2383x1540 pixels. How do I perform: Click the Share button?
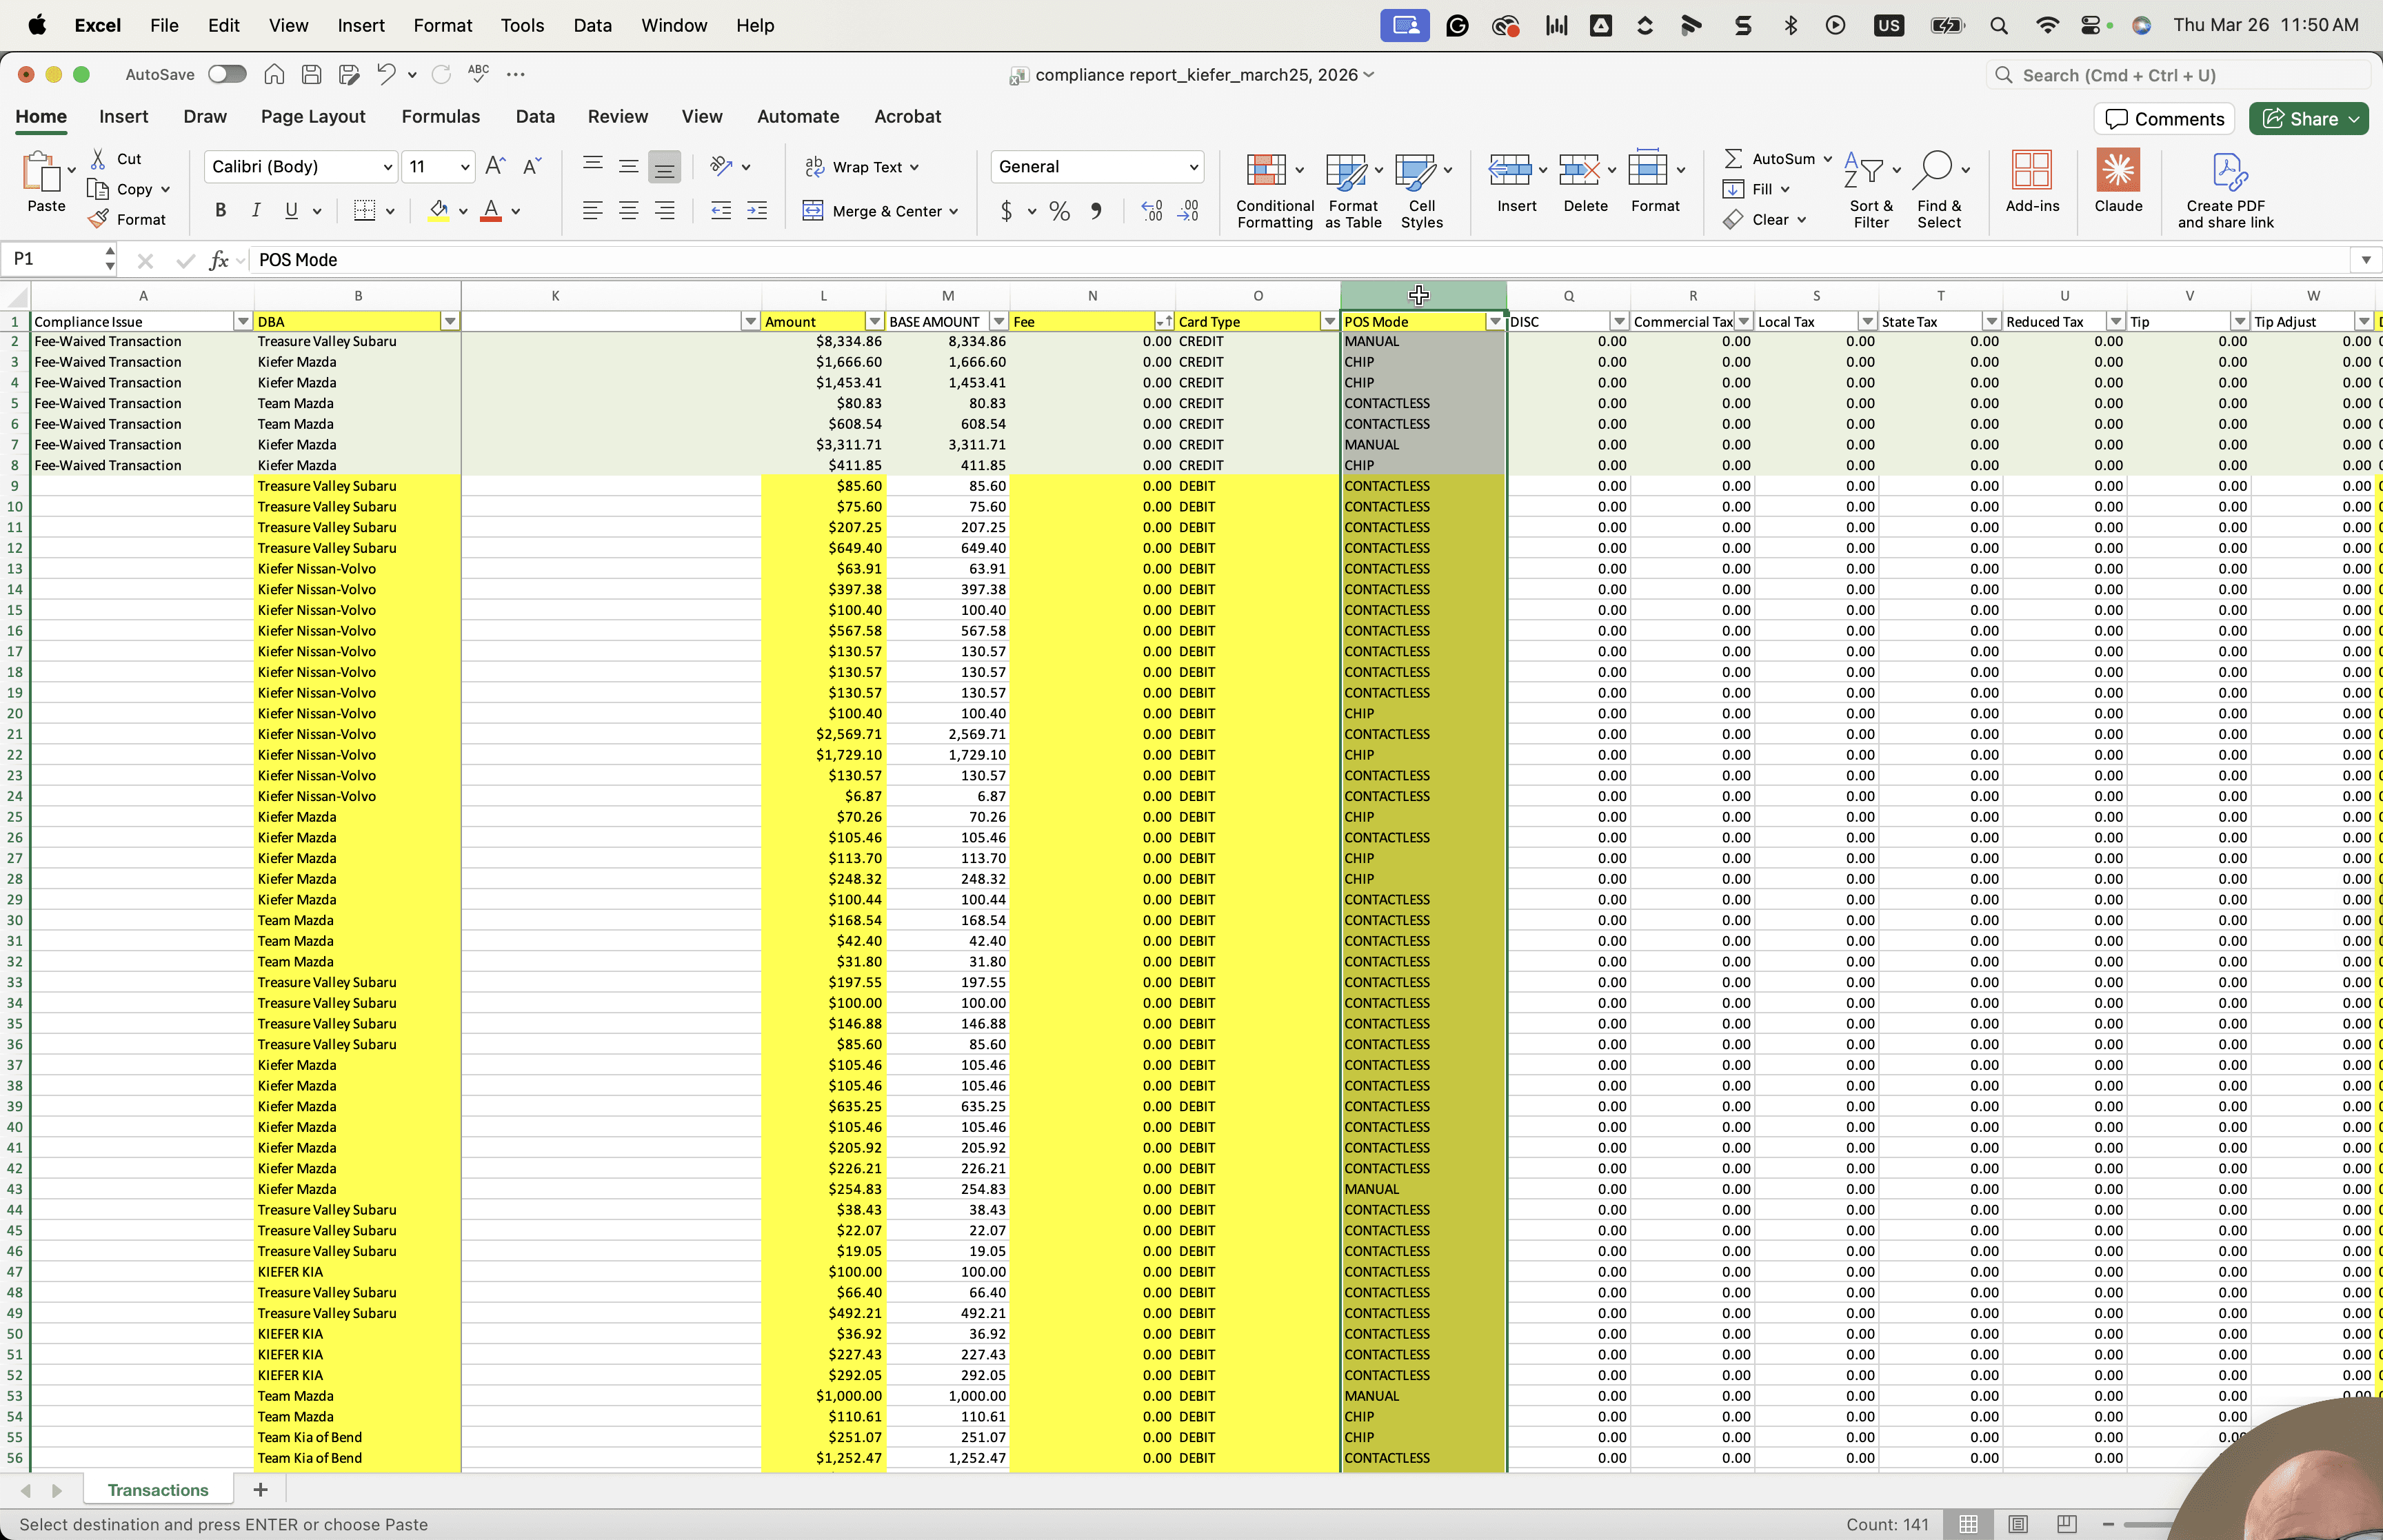click(2308, 119)
